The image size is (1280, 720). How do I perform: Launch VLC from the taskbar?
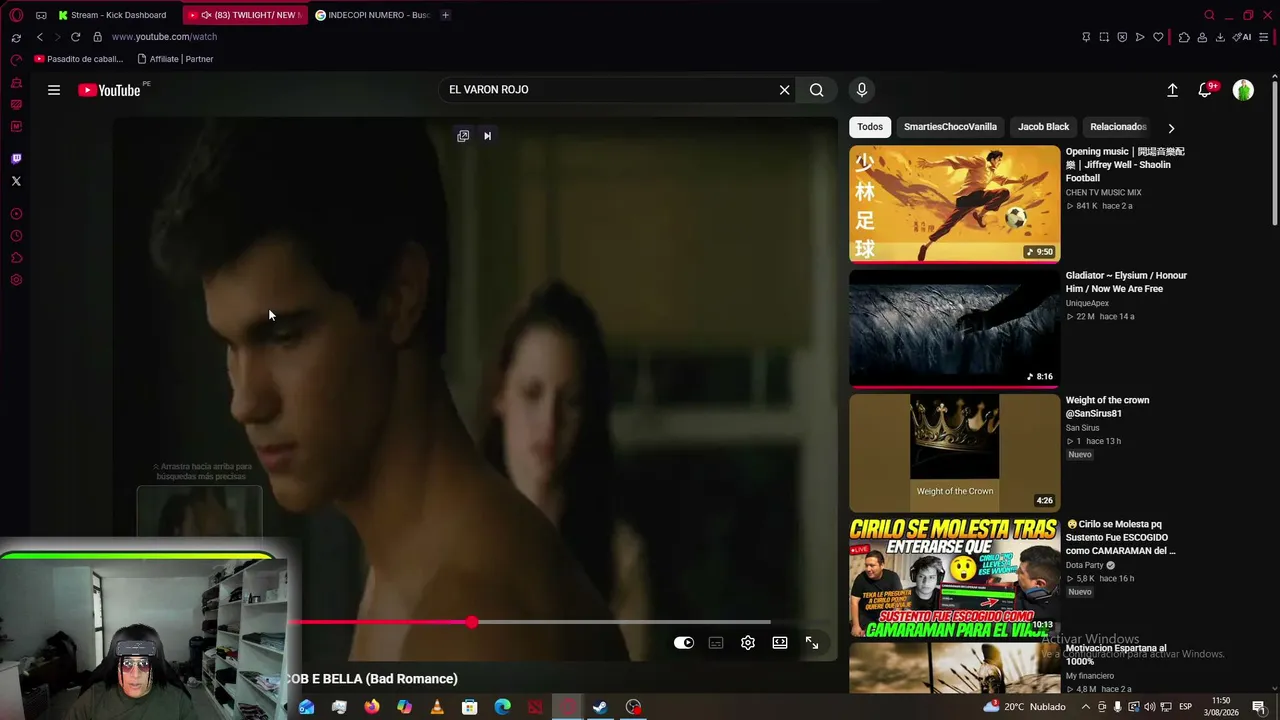(437, 707)
